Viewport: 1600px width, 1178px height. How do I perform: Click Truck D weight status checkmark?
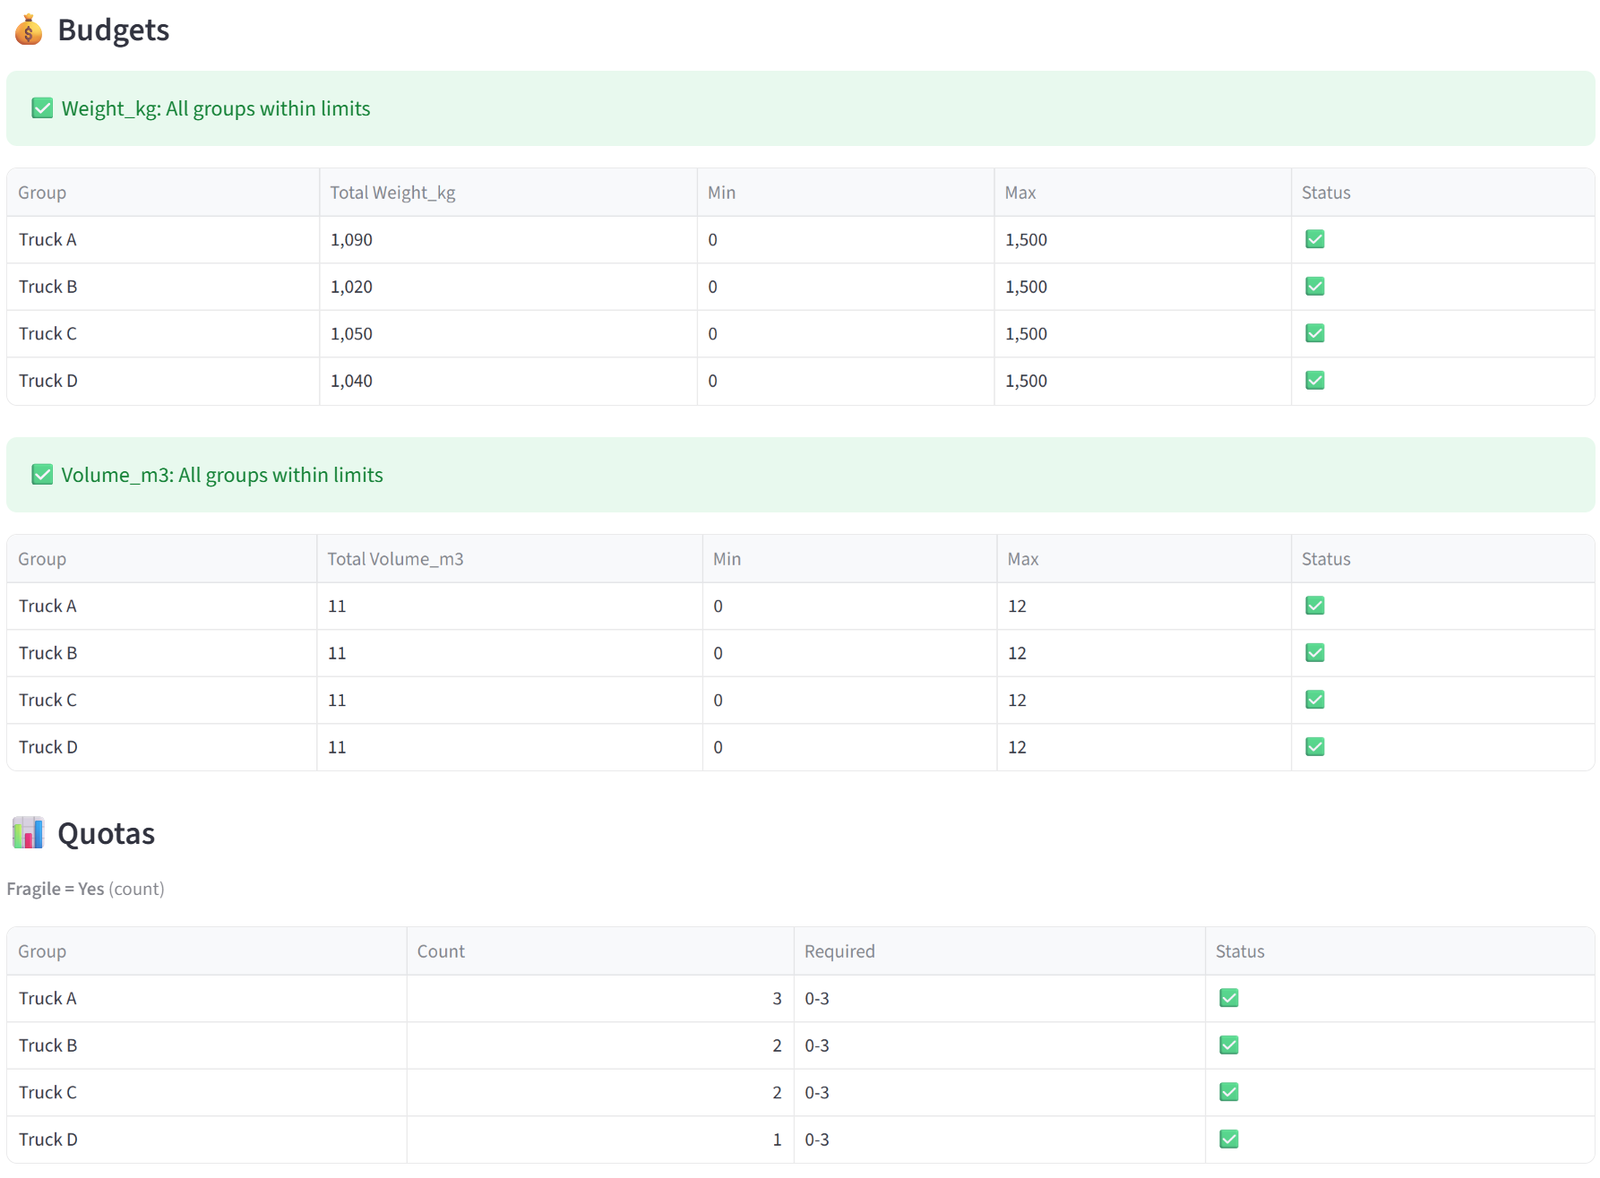click(1315, 380)
